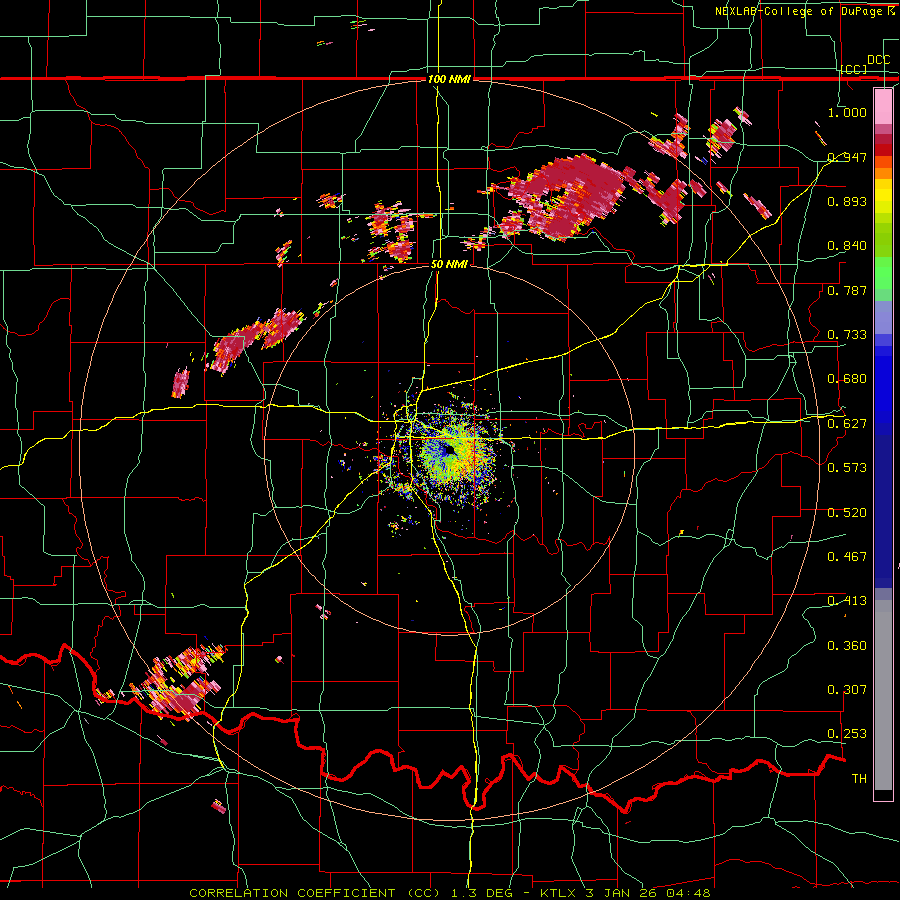Viewport: 900px width, 900px height.
Task: Click the 0.947 color scale label
Action: point(847,157)
